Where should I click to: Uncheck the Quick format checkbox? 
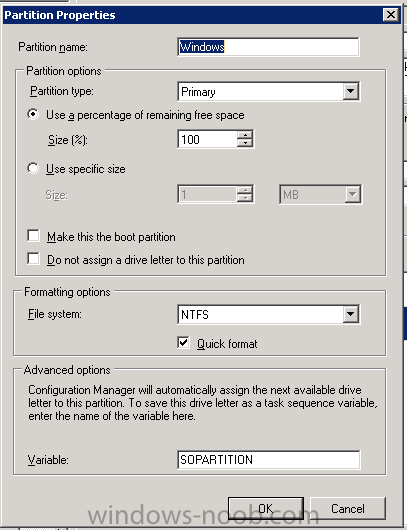click(184, 342)
